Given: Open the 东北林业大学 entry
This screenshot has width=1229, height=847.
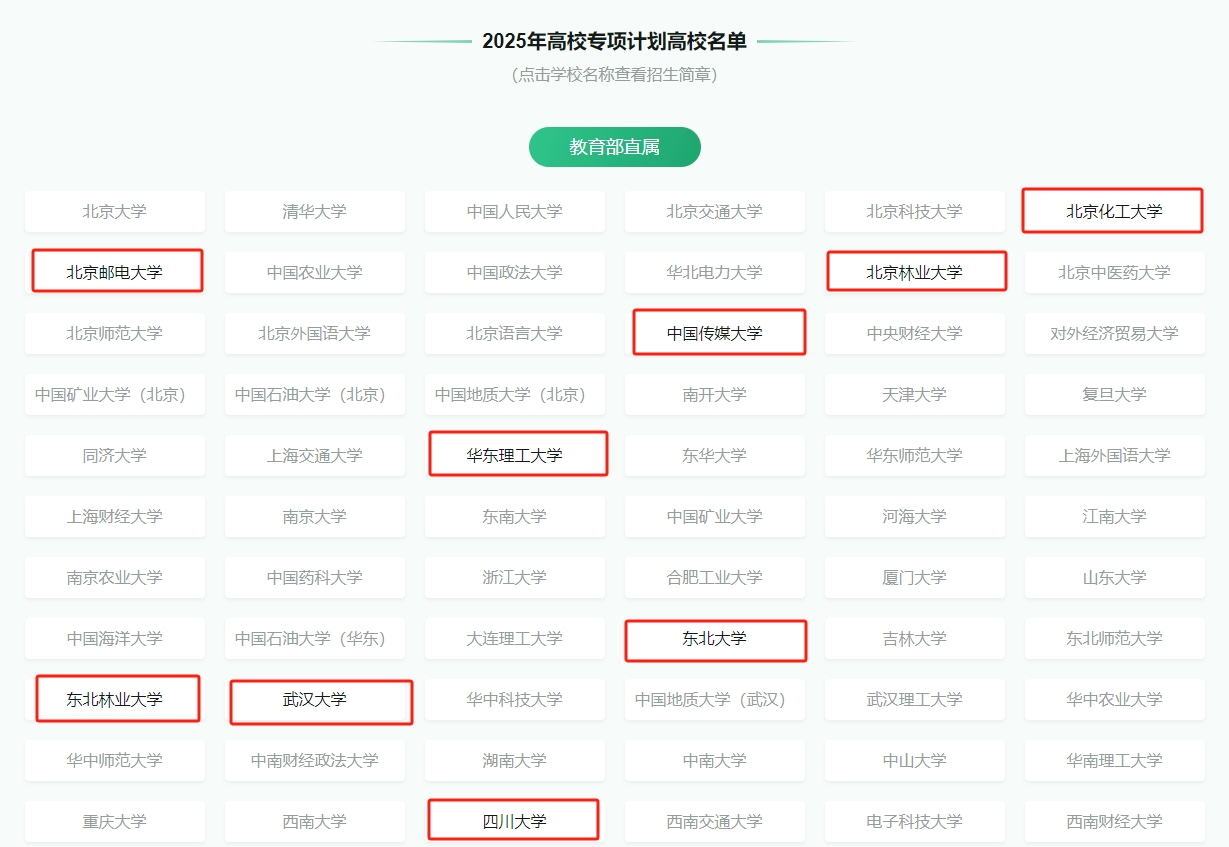Looking at the screenshot, I should coord(115,698).
